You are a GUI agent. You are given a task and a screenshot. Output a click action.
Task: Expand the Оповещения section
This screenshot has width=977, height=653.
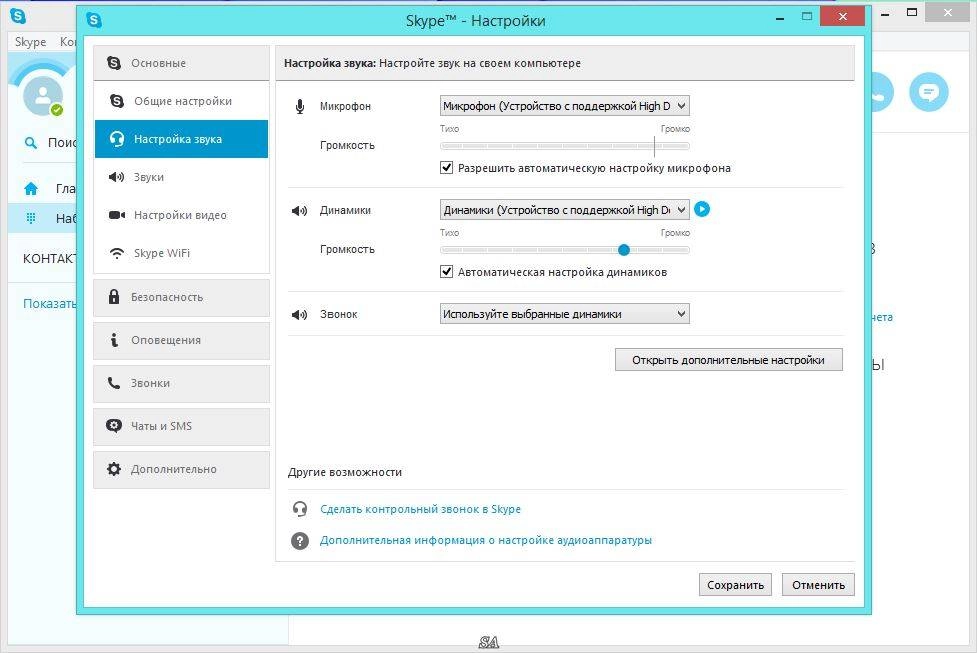(x=181, y=340)
